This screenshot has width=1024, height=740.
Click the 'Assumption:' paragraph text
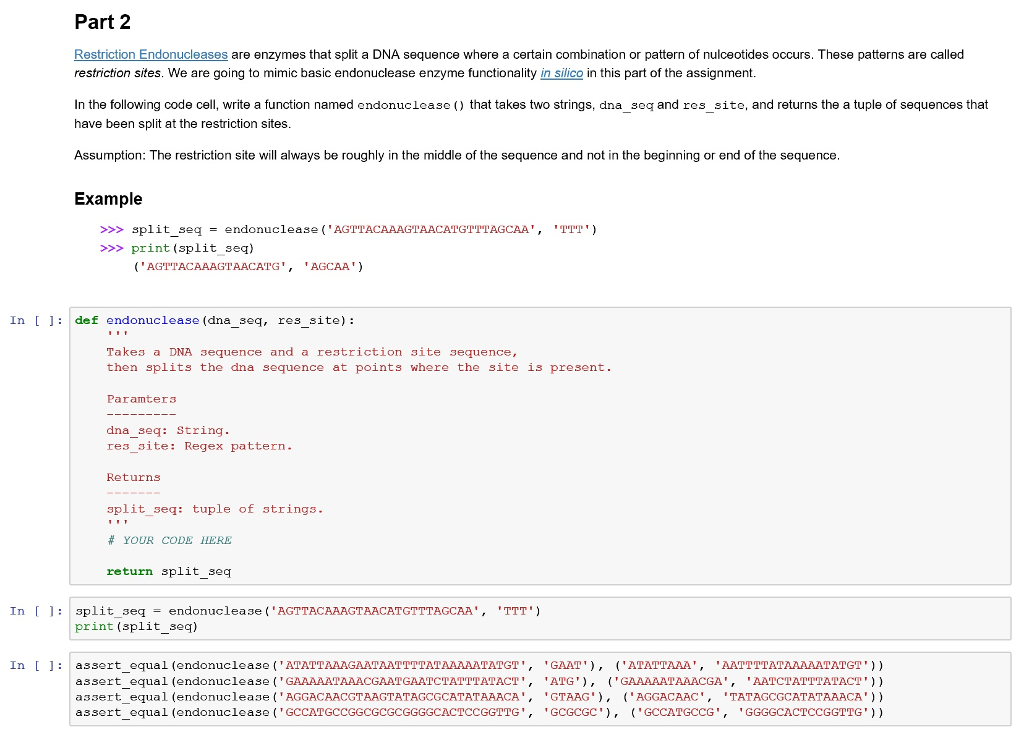456,155
